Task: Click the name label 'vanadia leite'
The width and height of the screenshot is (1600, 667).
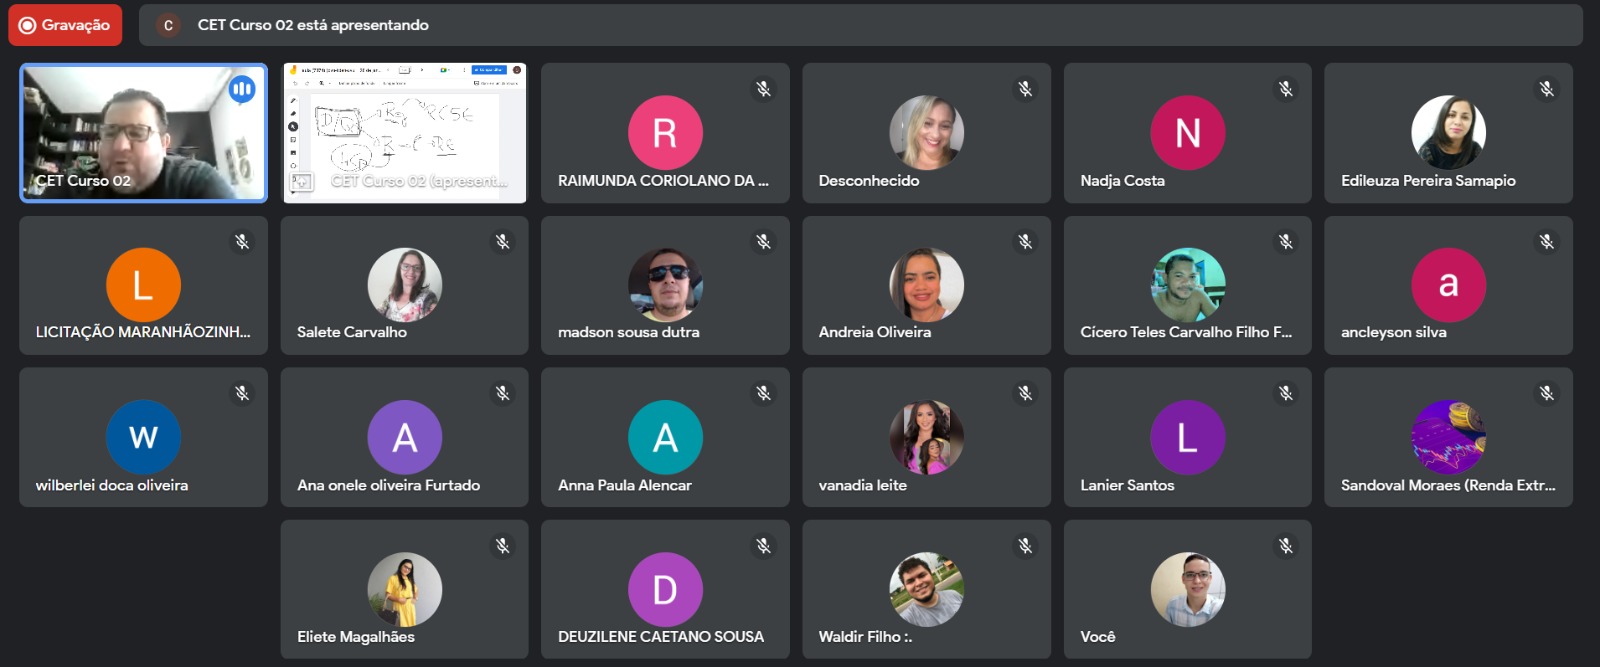Action: [x=863, y=485]
